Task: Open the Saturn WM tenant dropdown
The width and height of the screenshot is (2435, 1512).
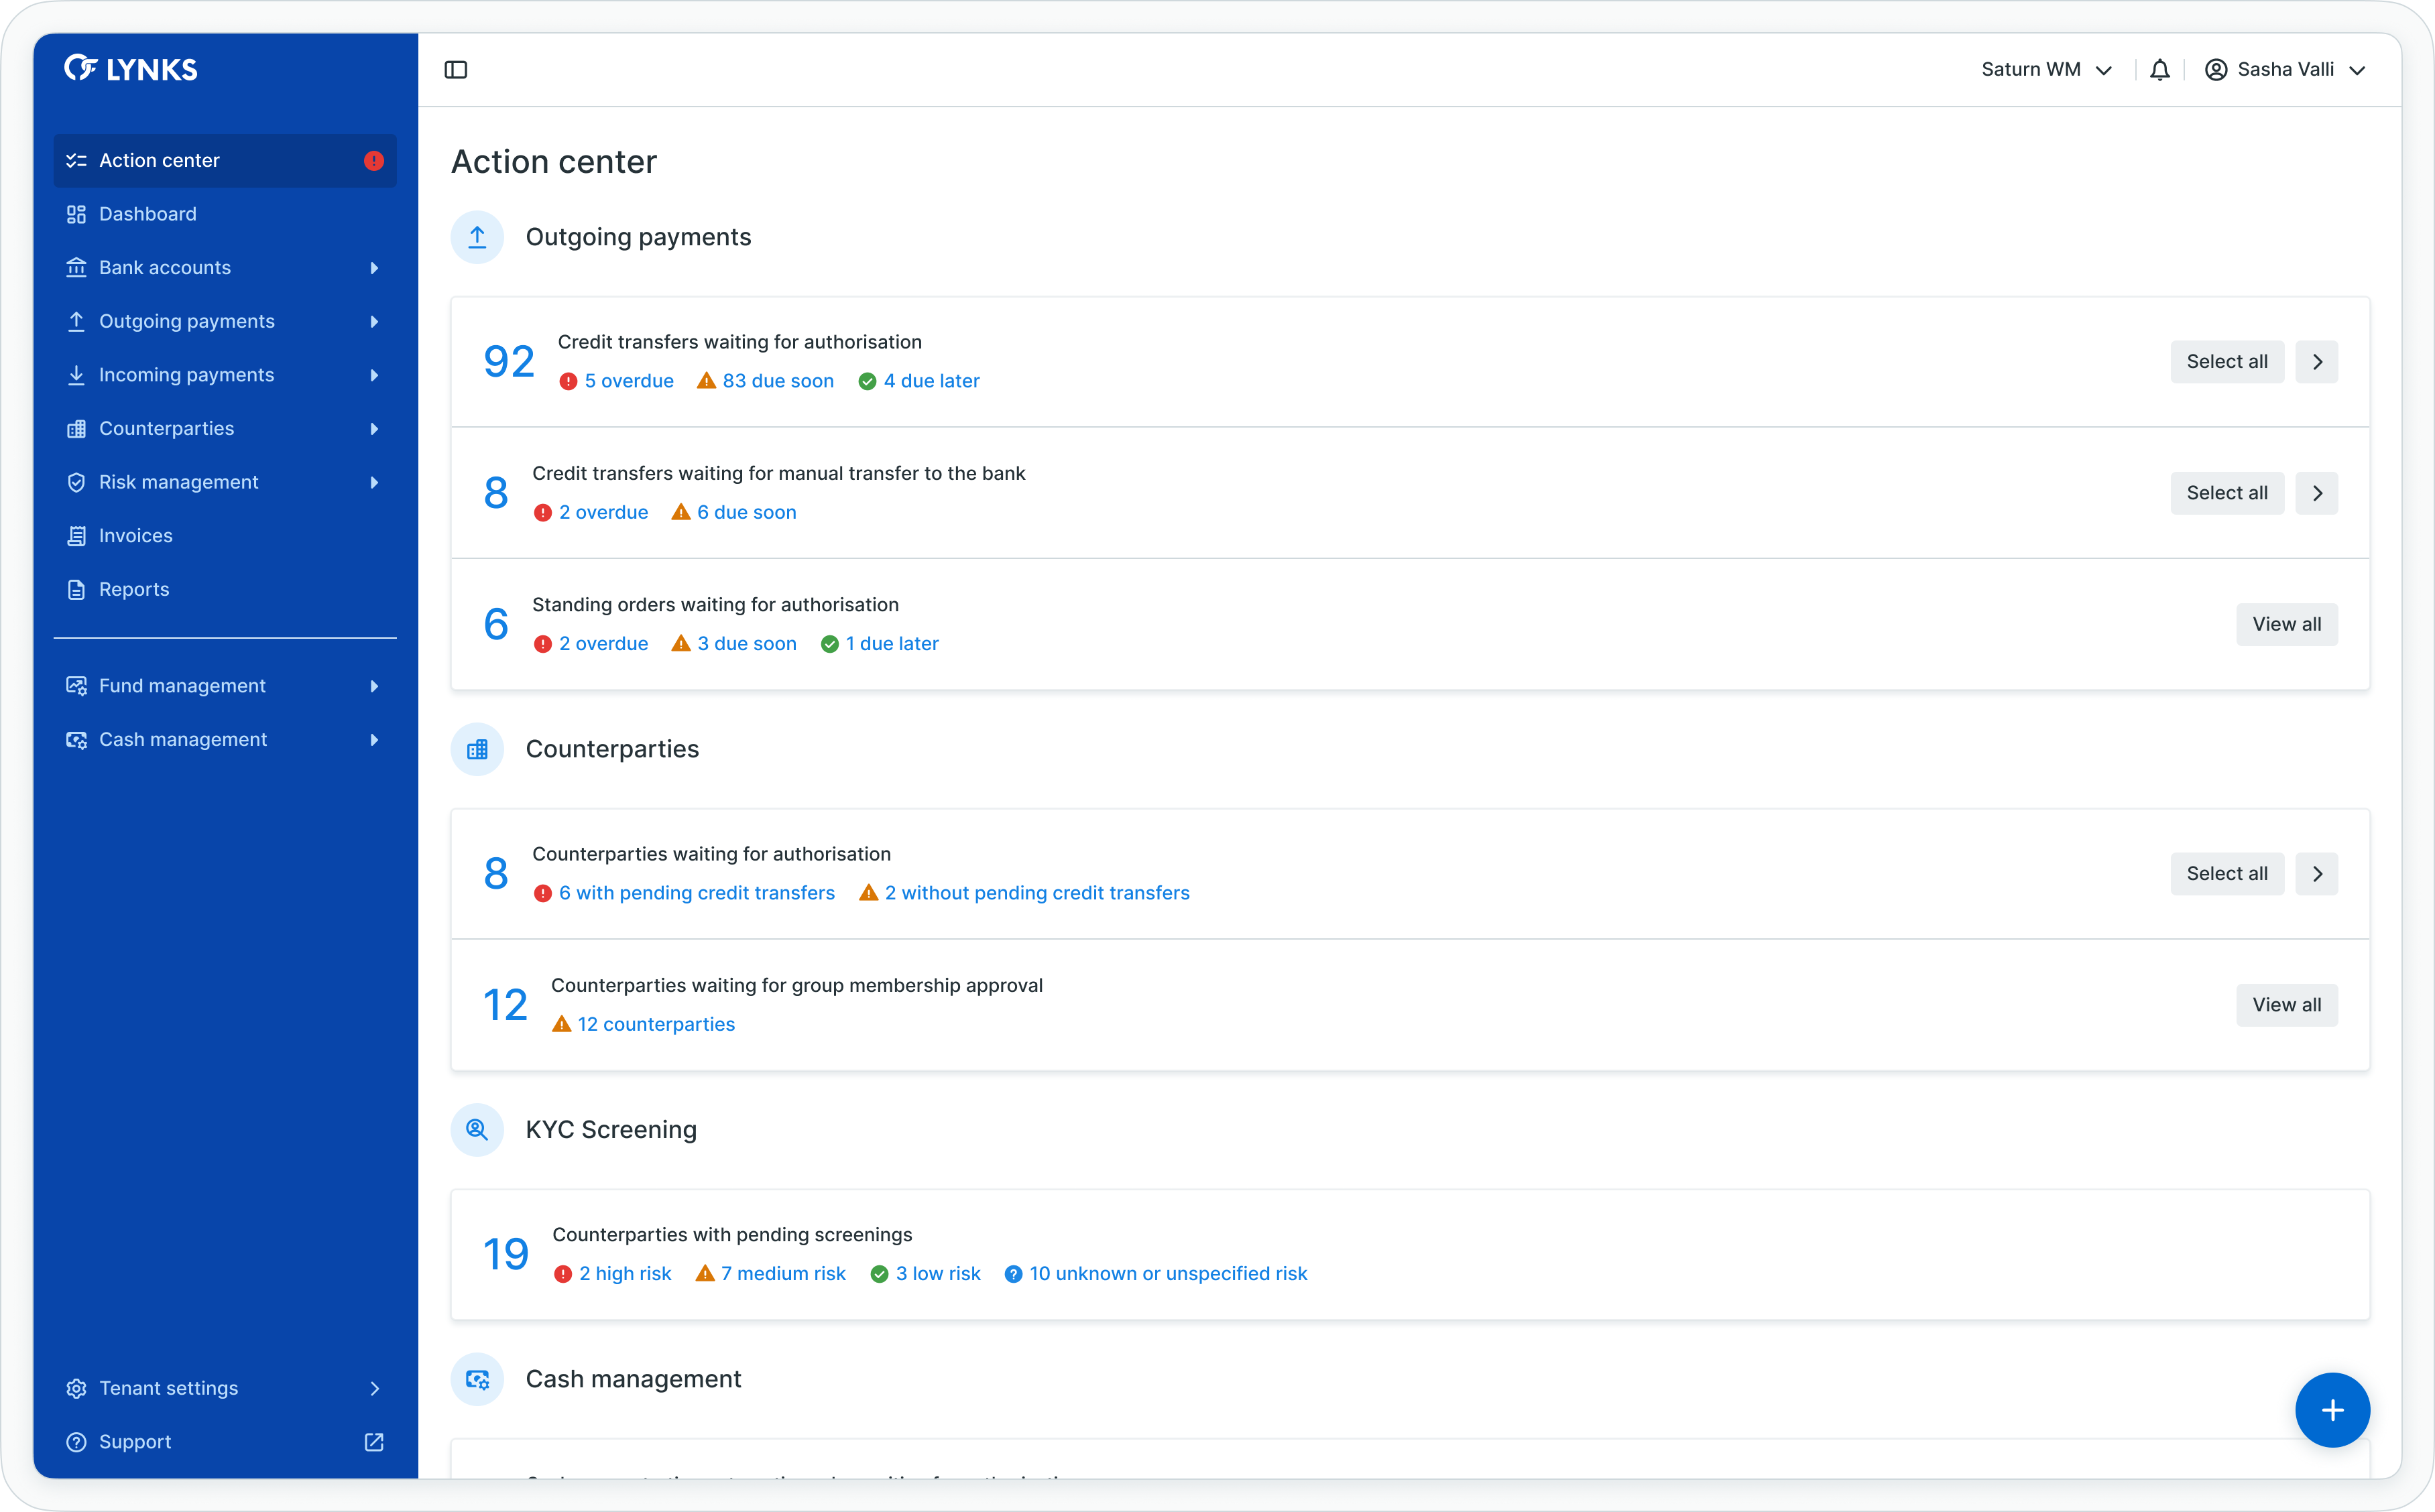Action: click(x=2046, y=70)
